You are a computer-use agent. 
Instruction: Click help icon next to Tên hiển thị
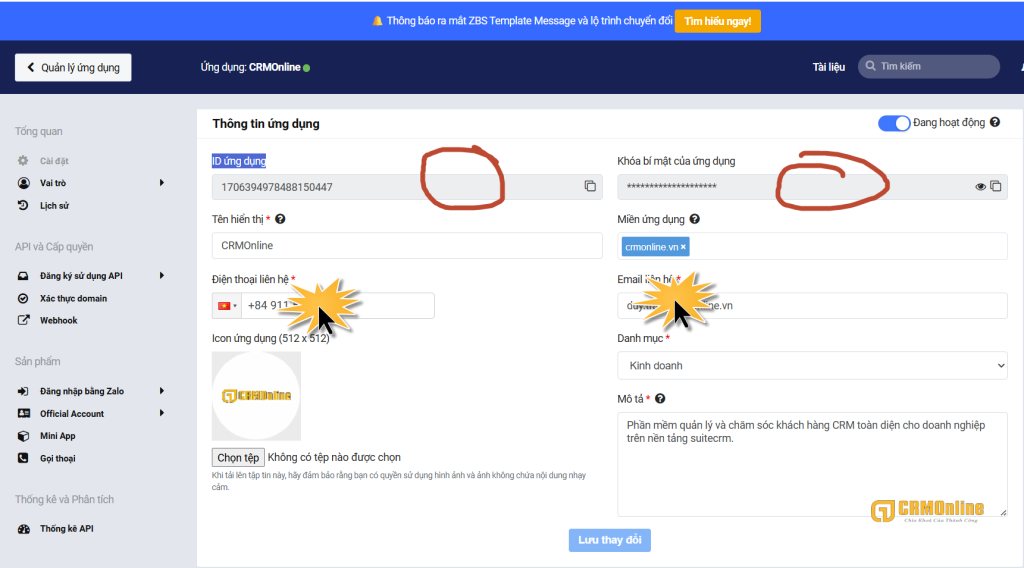coord(280,219)
